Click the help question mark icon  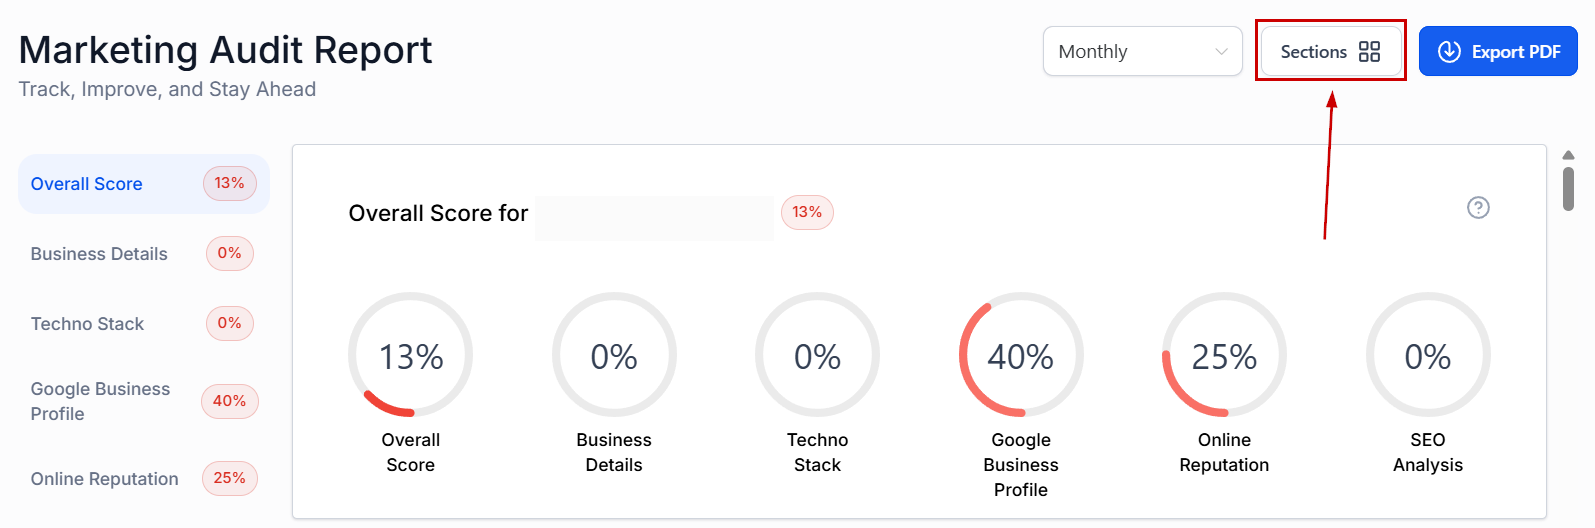1478,208
